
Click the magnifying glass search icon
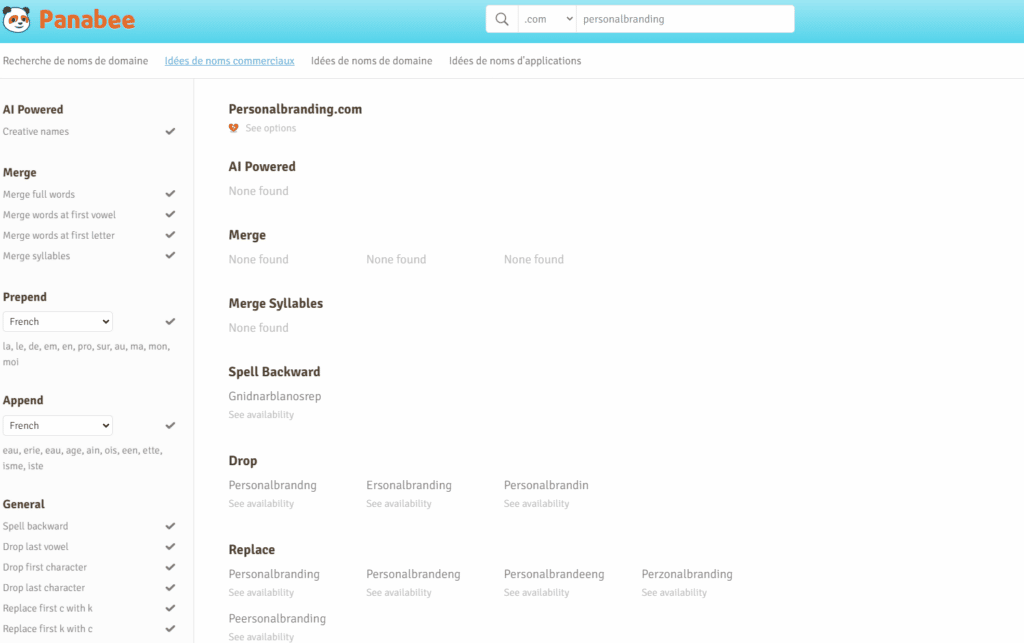(502, 19)
